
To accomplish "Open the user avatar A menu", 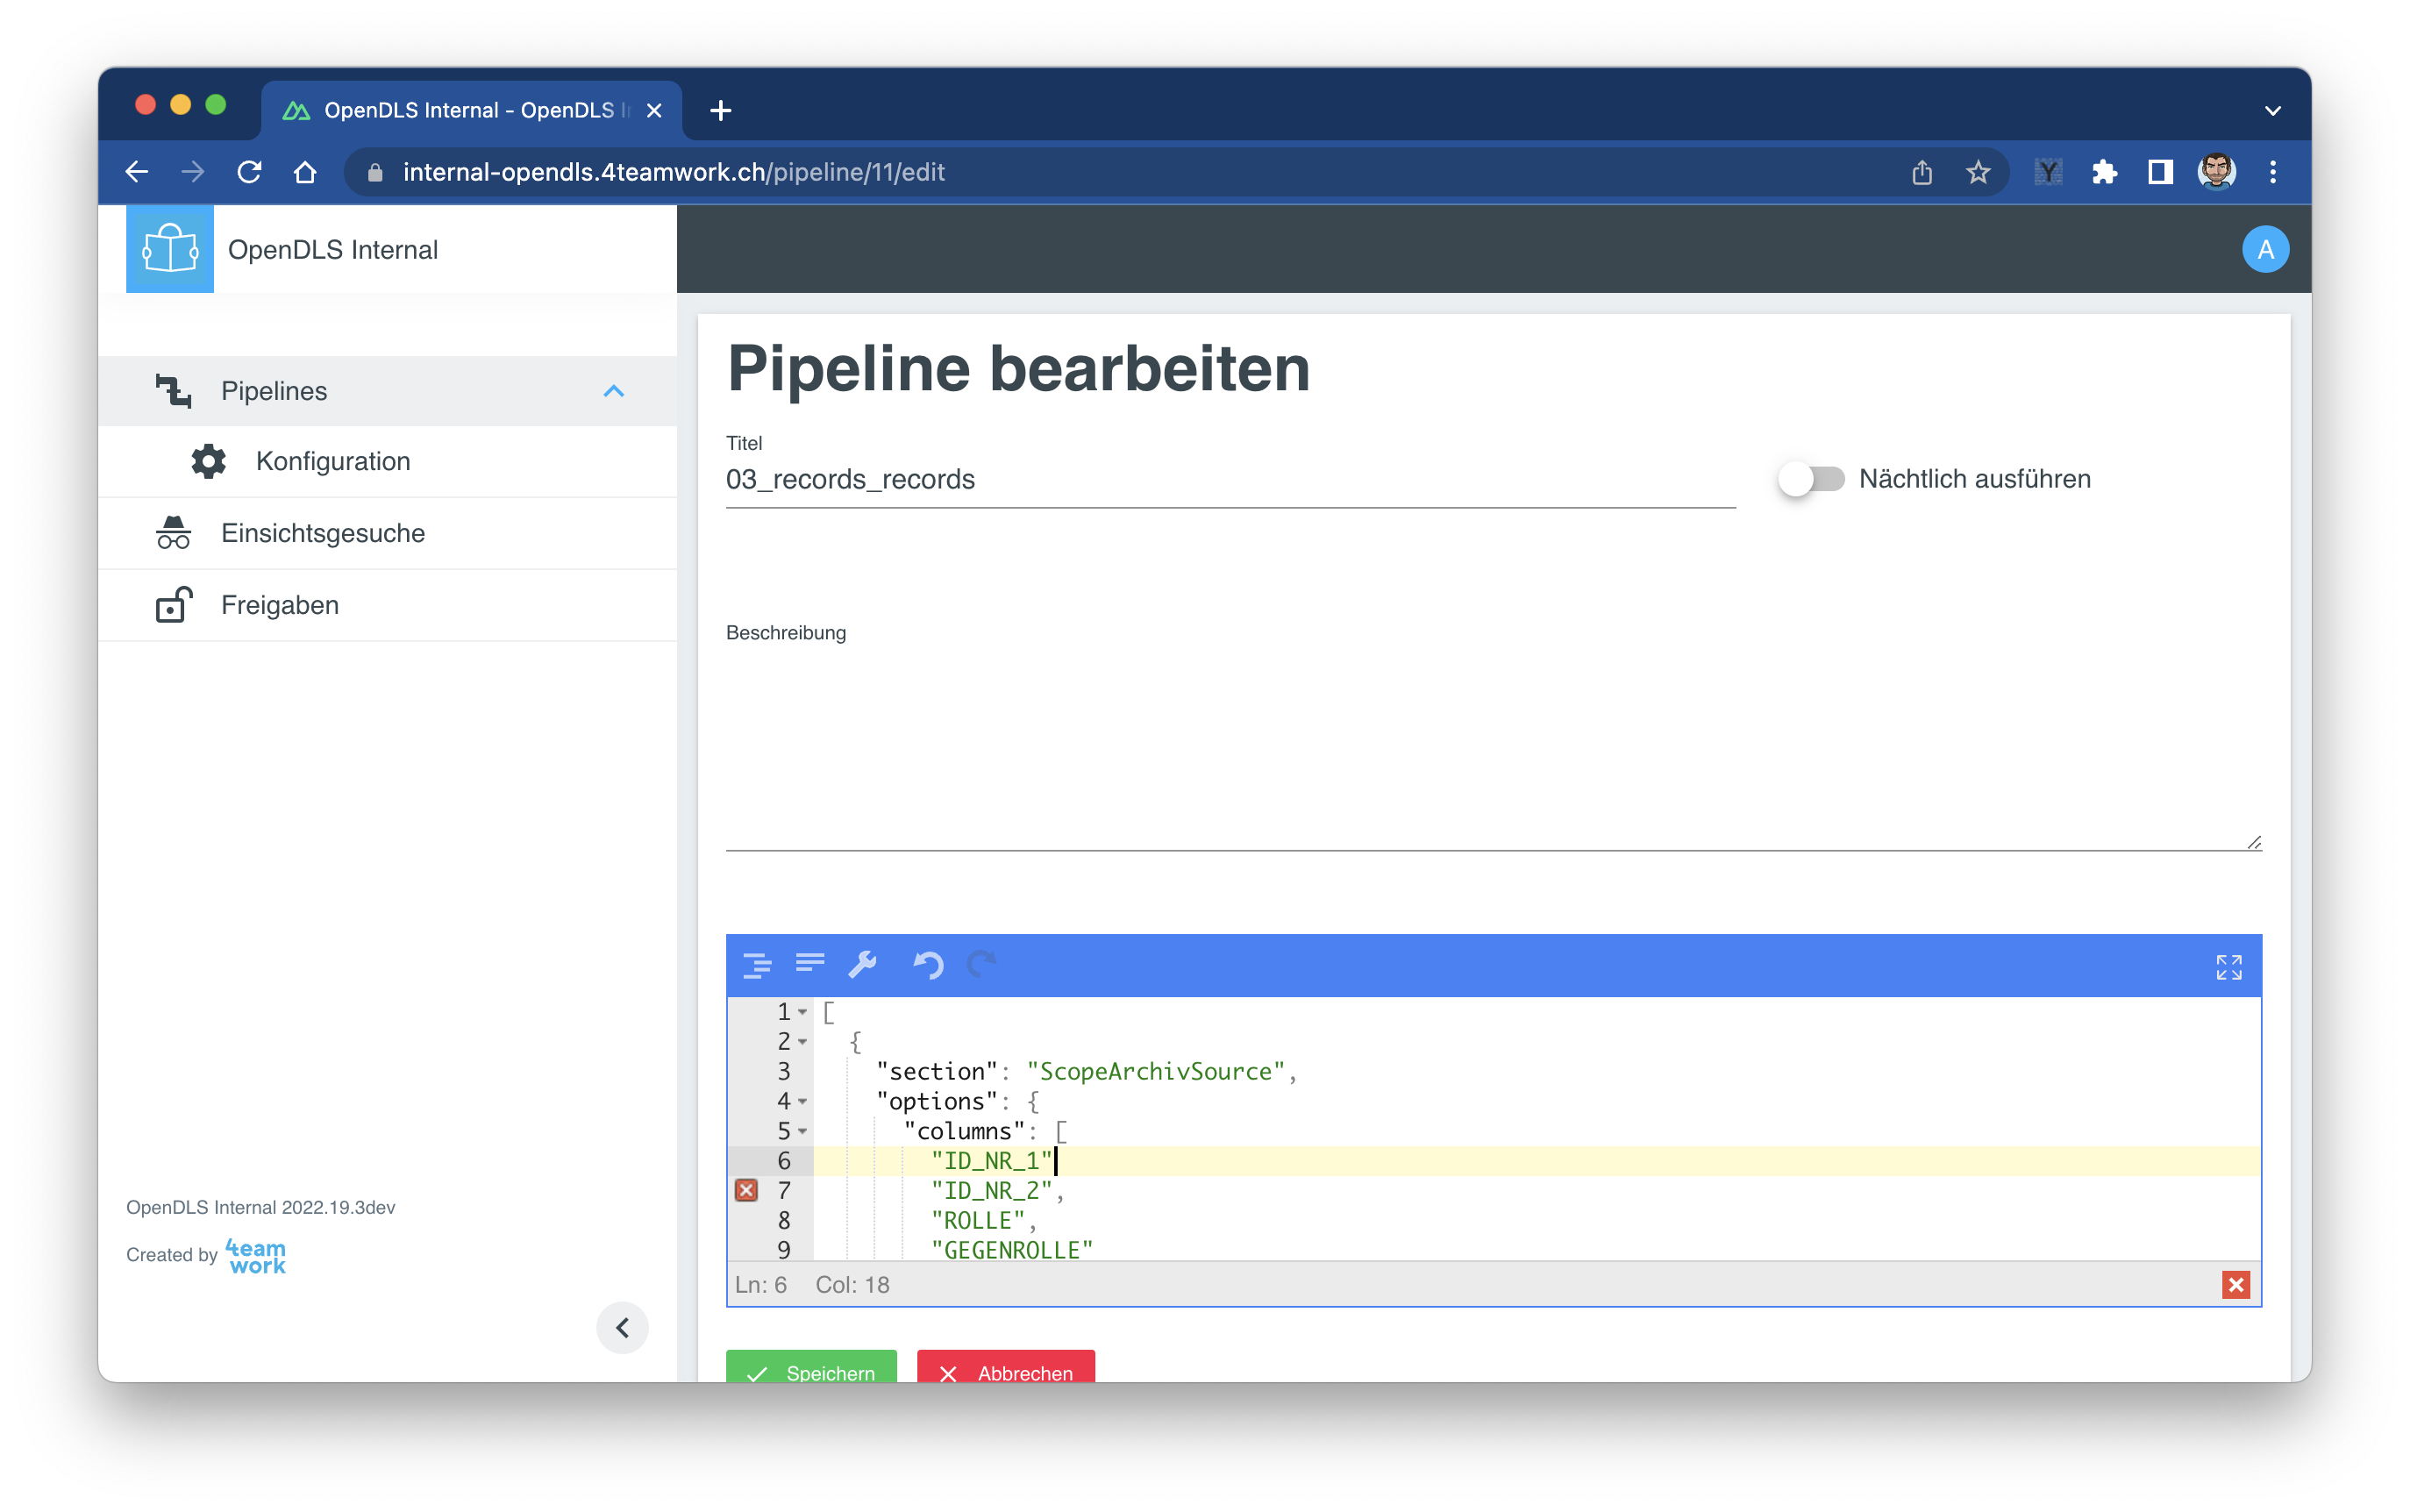I will tap(2265, 249).
